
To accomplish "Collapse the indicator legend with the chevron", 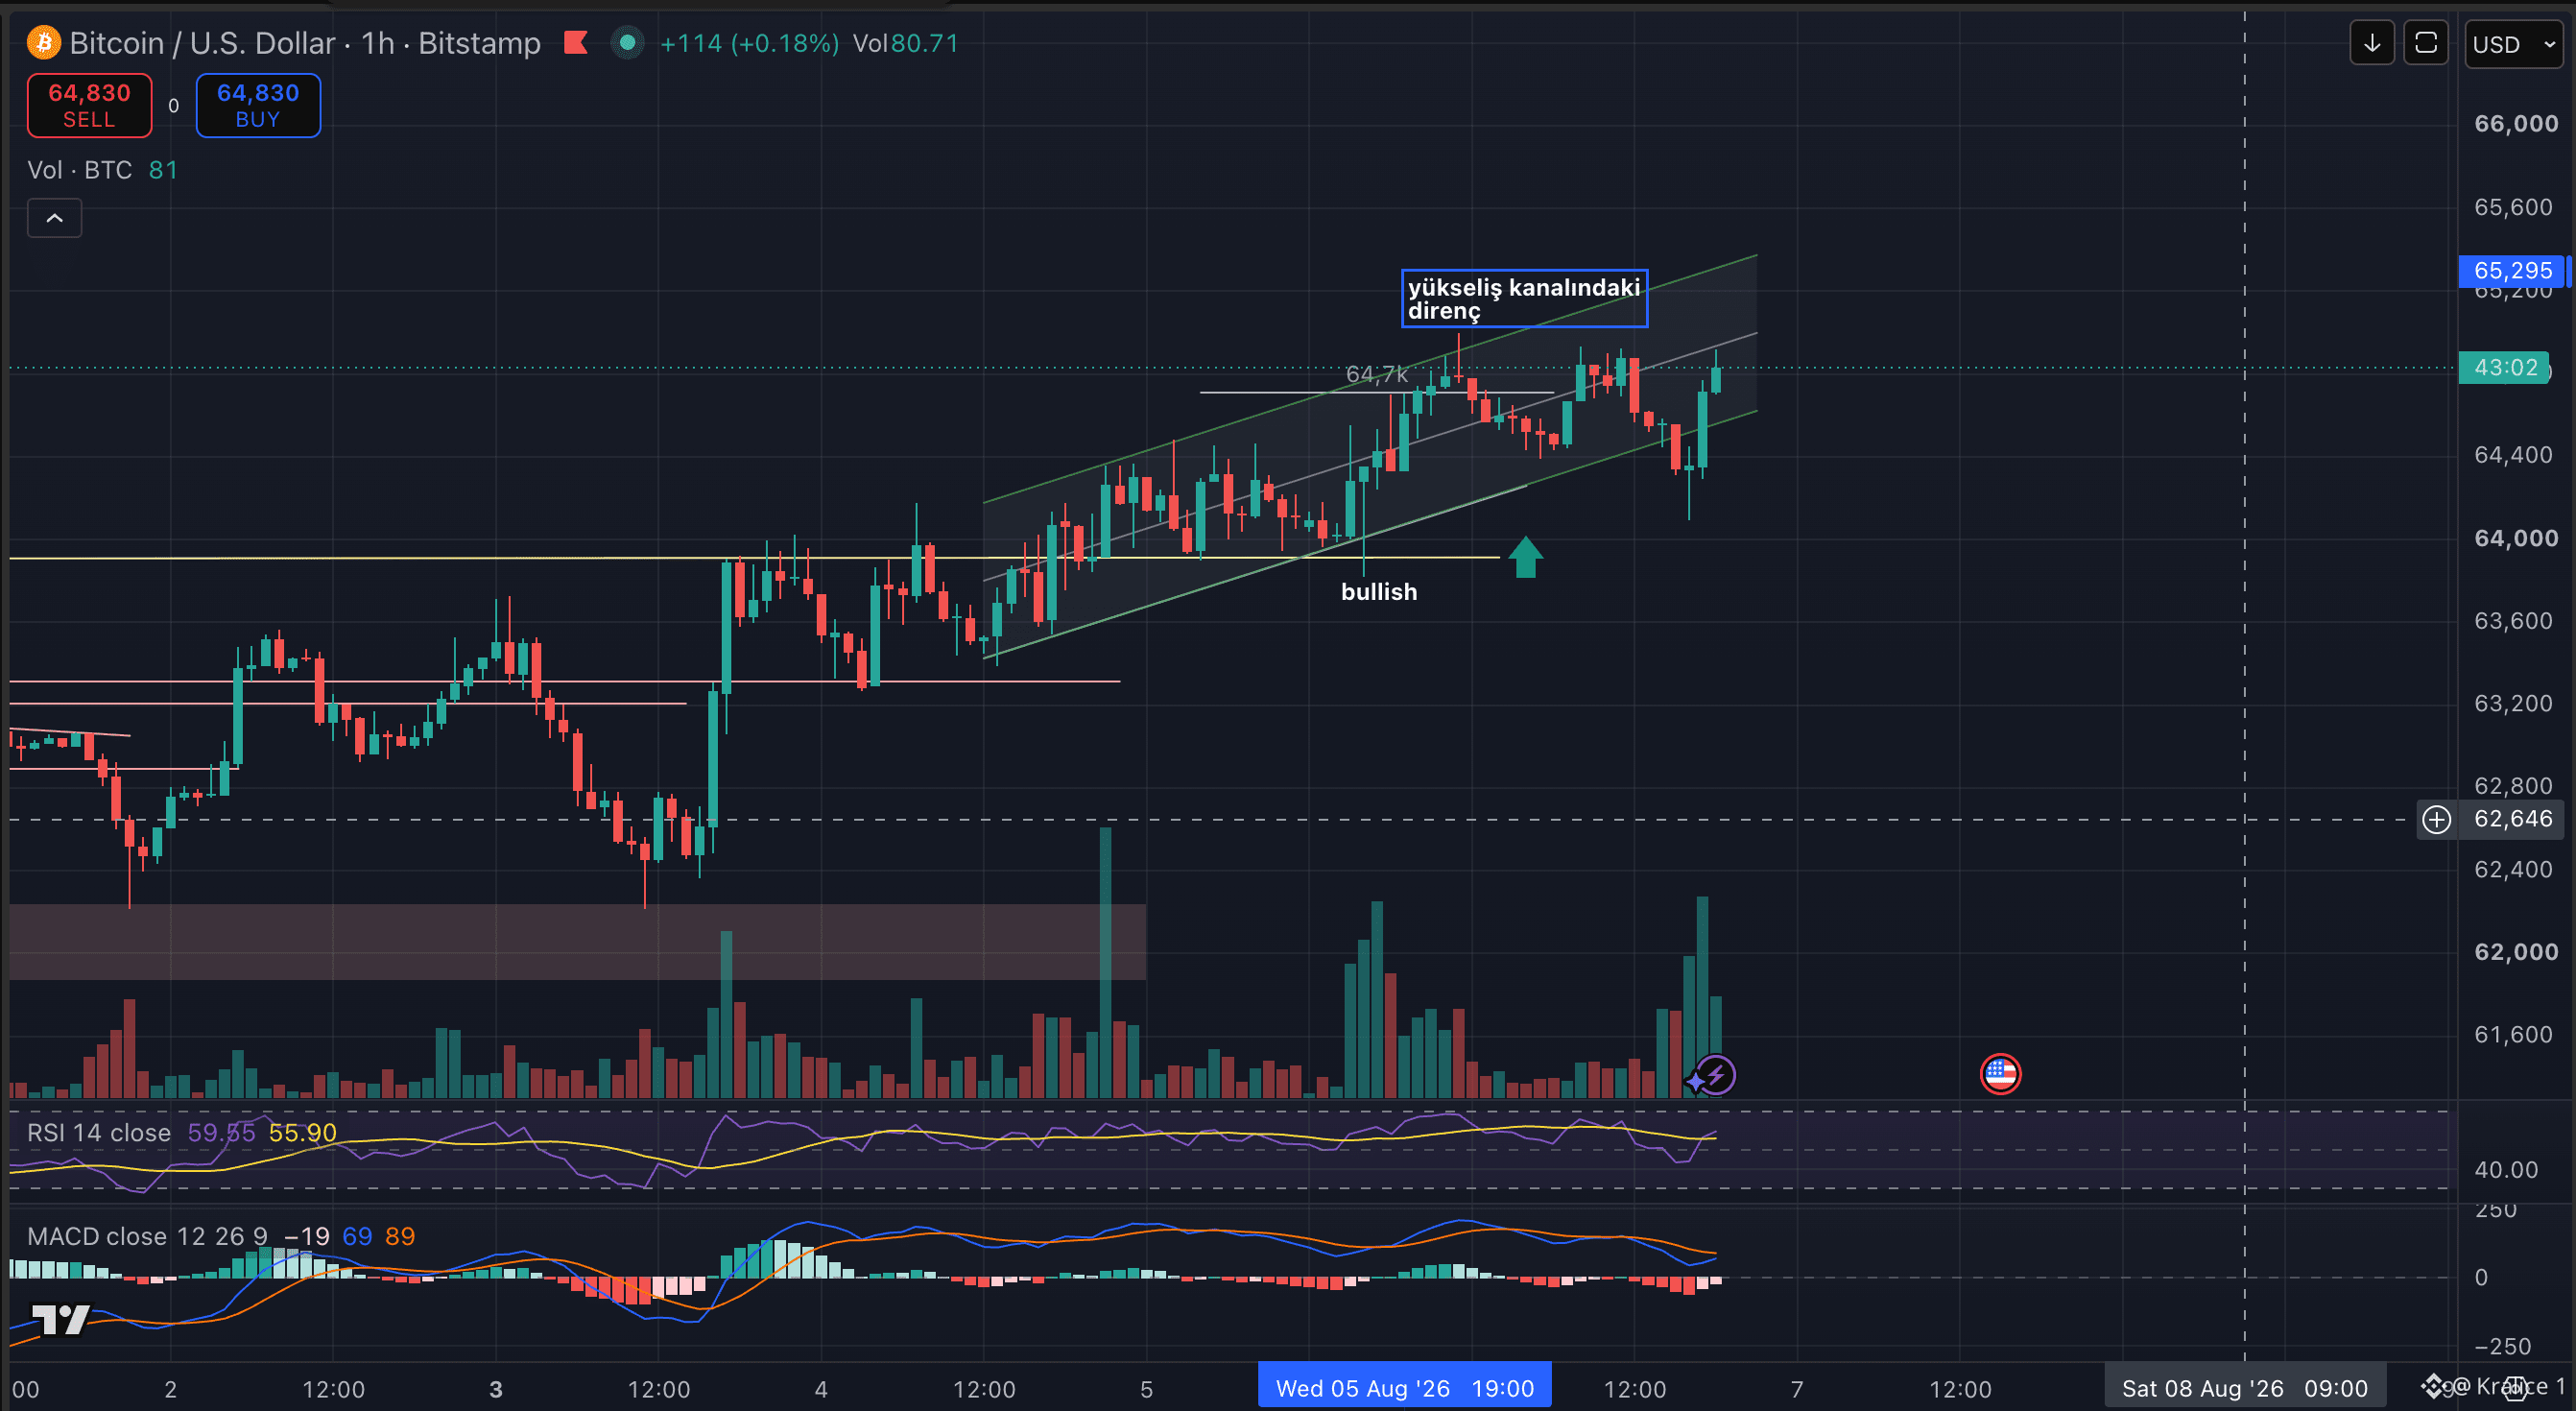I will tap(55, 218).
